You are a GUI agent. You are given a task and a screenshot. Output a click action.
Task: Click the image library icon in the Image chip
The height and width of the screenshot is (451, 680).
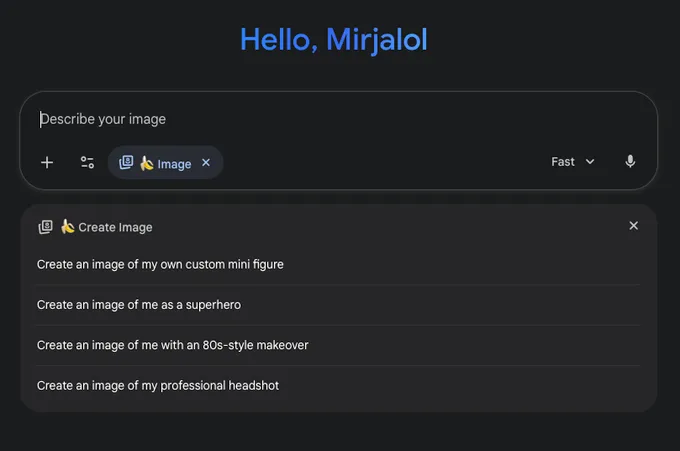click(126, 163)
